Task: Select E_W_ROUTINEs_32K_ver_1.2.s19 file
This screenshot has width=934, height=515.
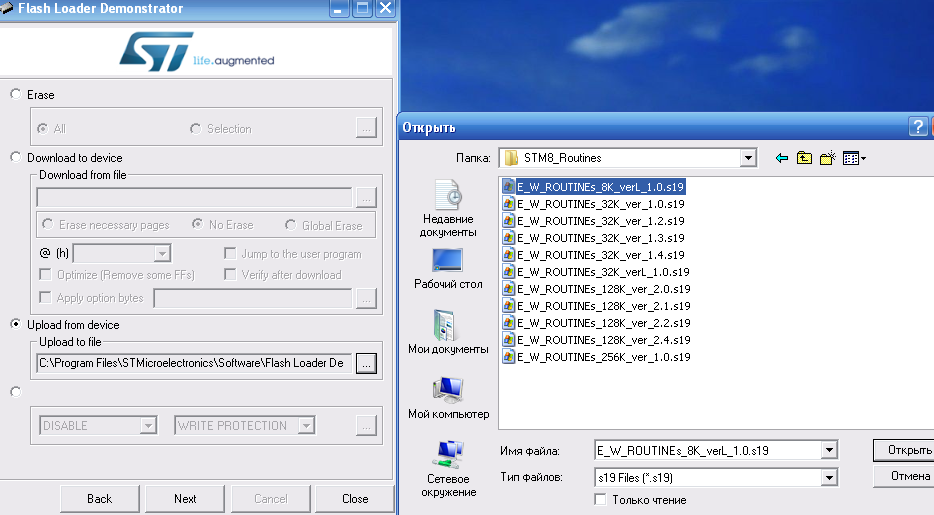Action: (x=600, y=220)
